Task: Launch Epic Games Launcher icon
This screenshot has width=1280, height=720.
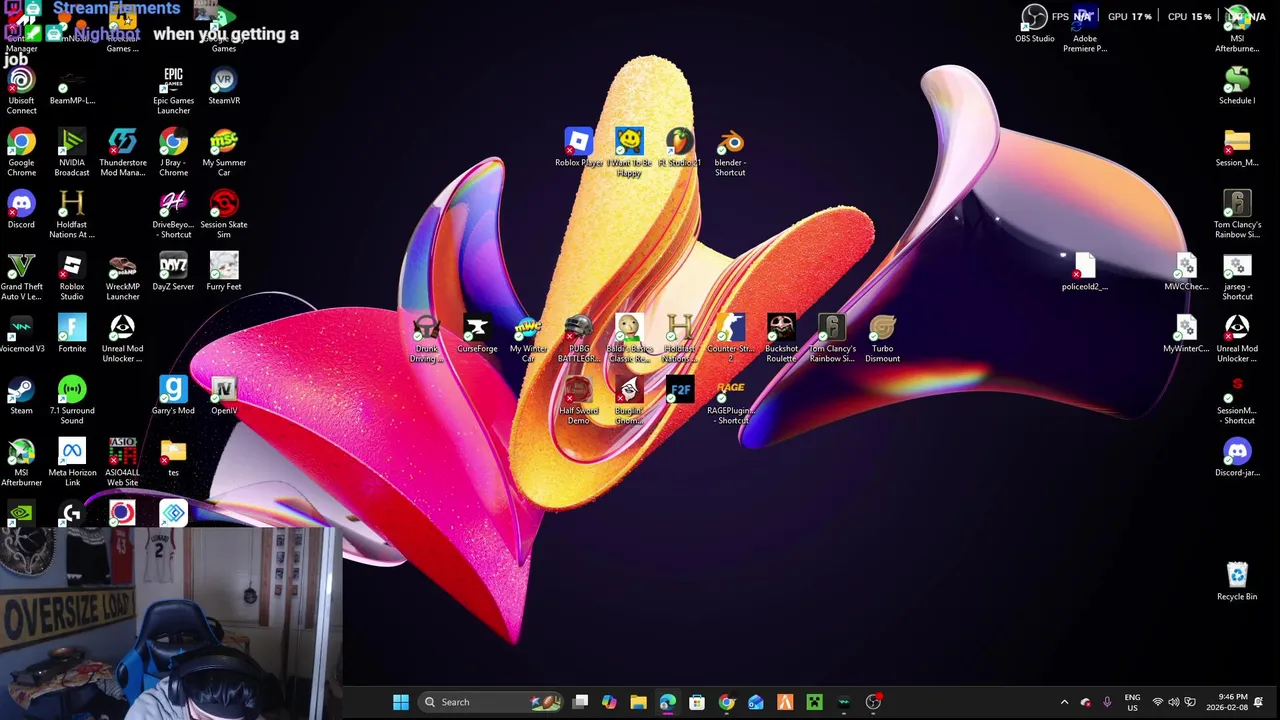Action: (x=173, y=90)
